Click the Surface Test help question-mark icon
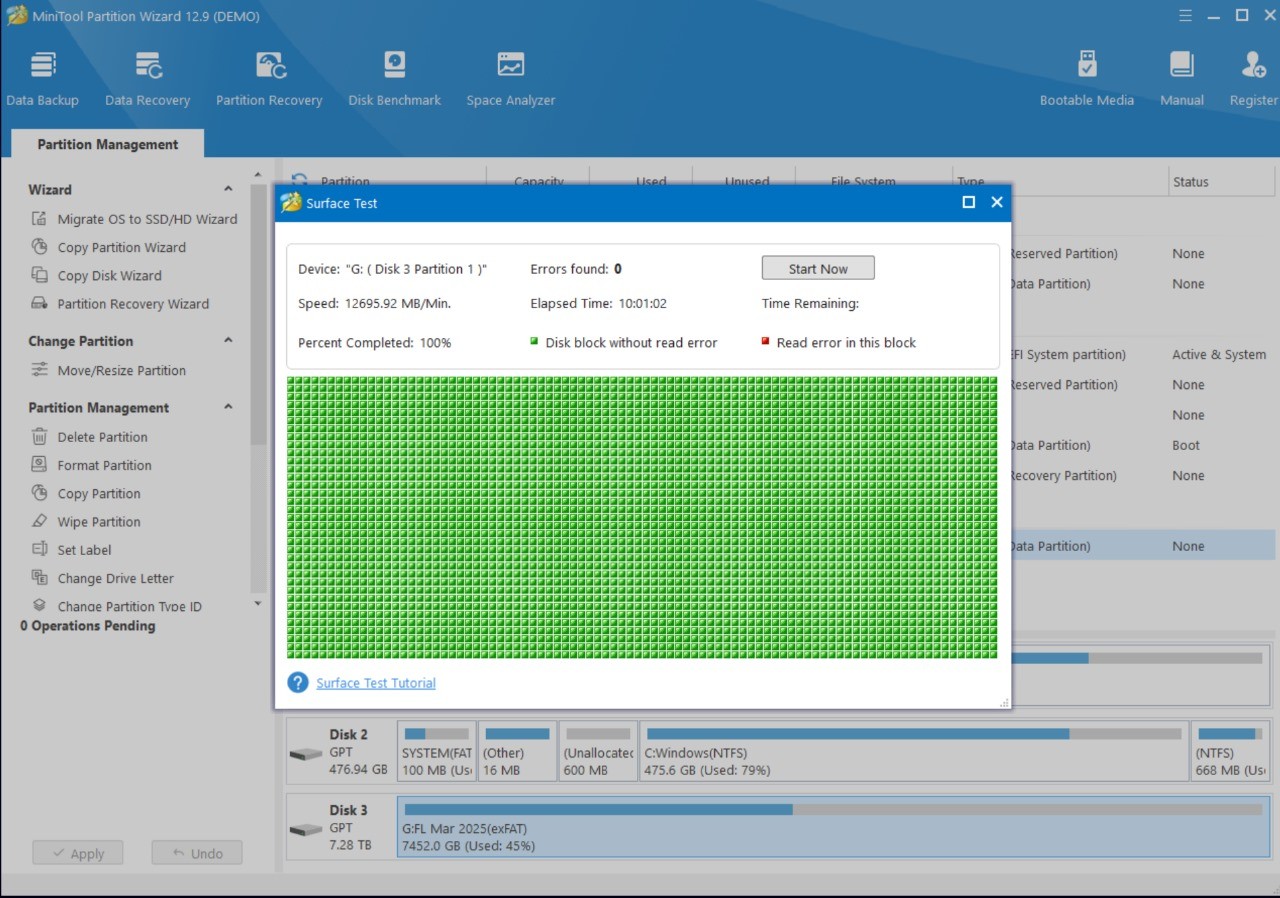Image resolution: width=1280 pixels, height=898 pixels. pos(298,682)
